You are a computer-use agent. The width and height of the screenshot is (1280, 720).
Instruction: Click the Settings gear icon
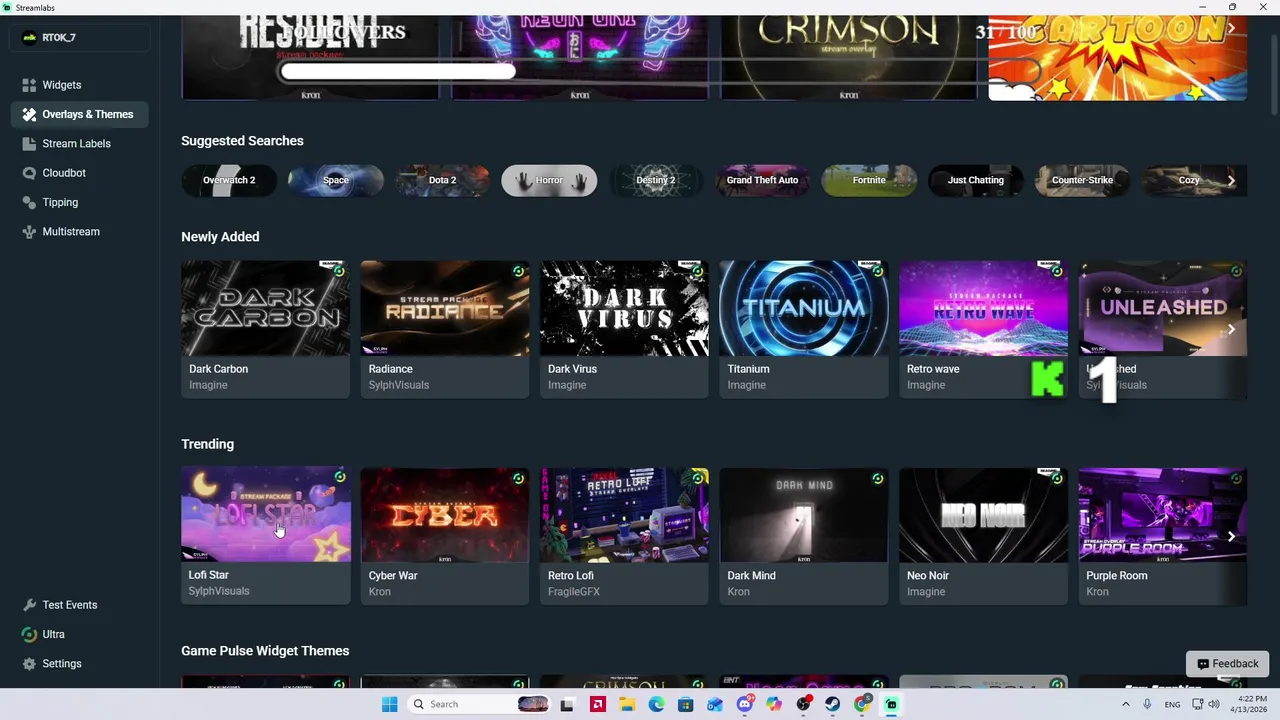[29, 664]
